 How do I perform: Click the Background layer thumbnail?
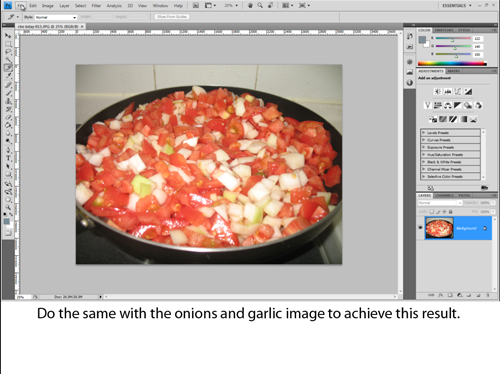[439, 228]
